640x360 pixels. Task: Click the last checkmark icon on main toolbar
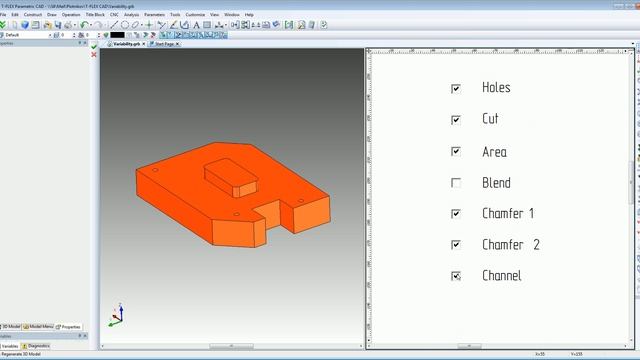[324, 25]
